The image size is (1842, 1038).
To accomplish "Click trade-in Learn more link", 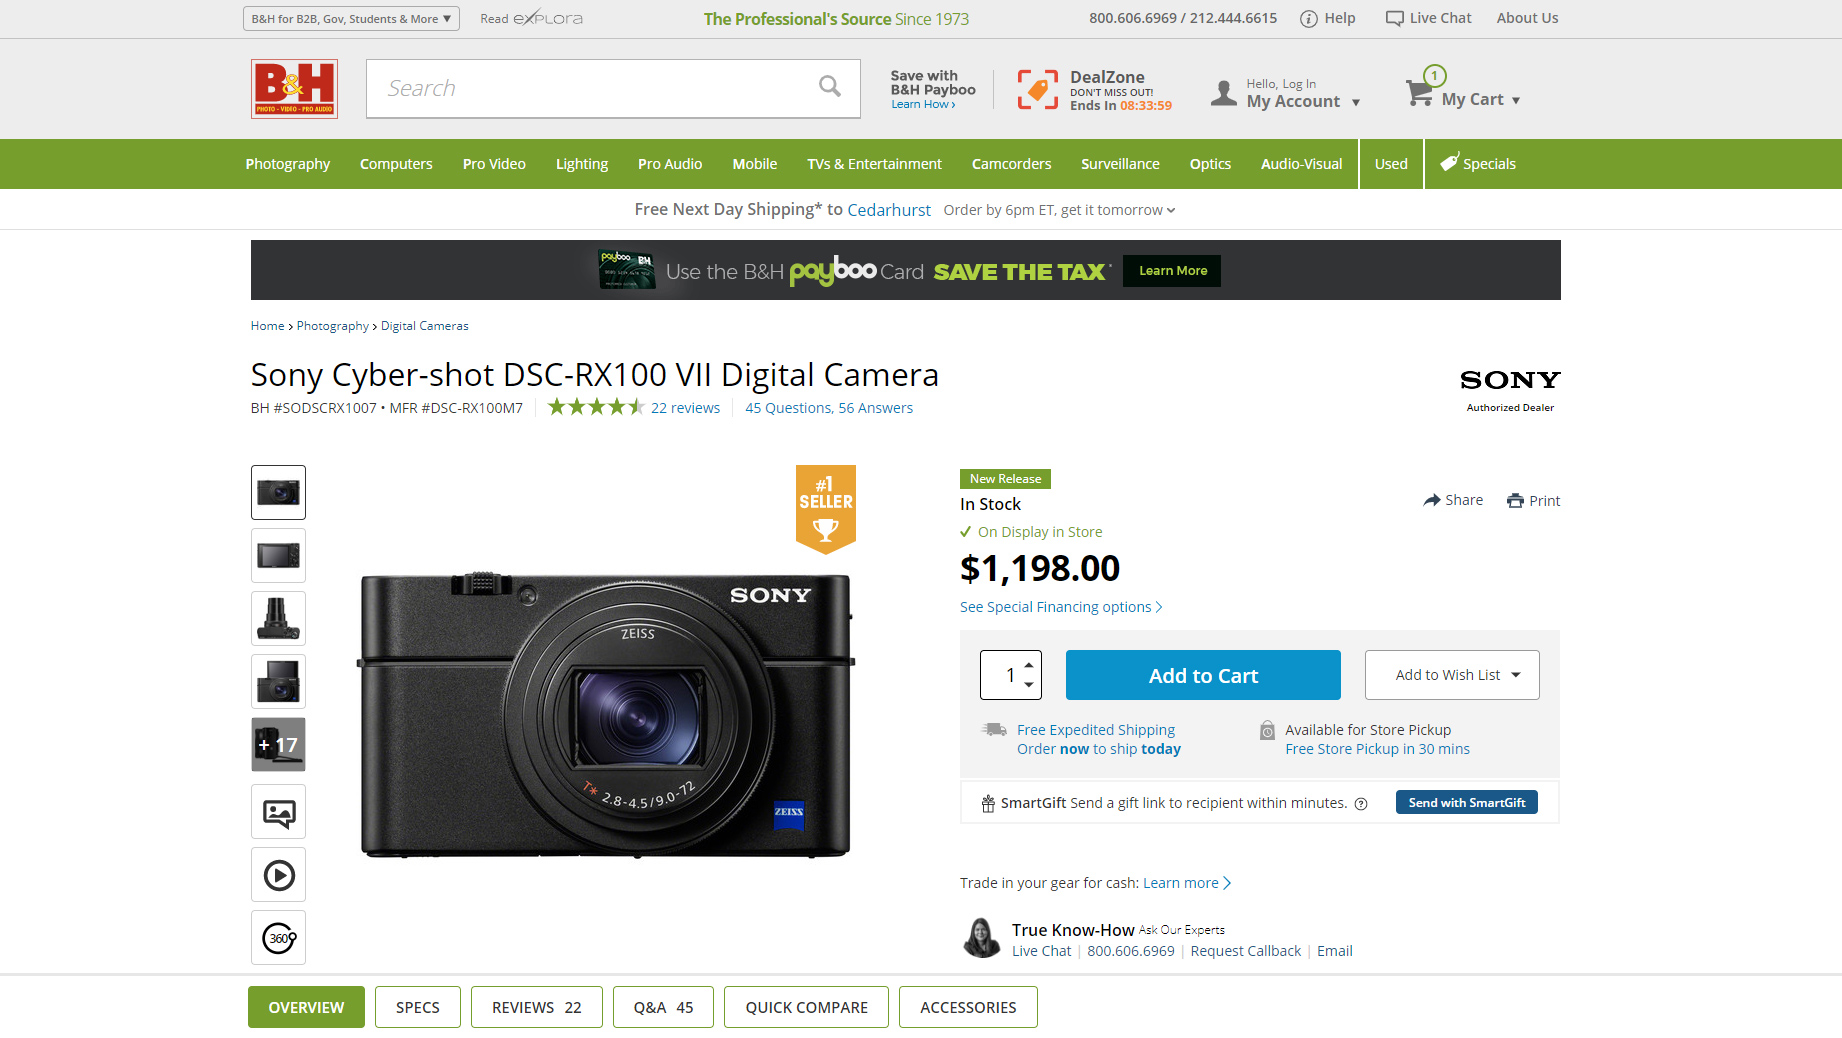I will point(1187,883).
